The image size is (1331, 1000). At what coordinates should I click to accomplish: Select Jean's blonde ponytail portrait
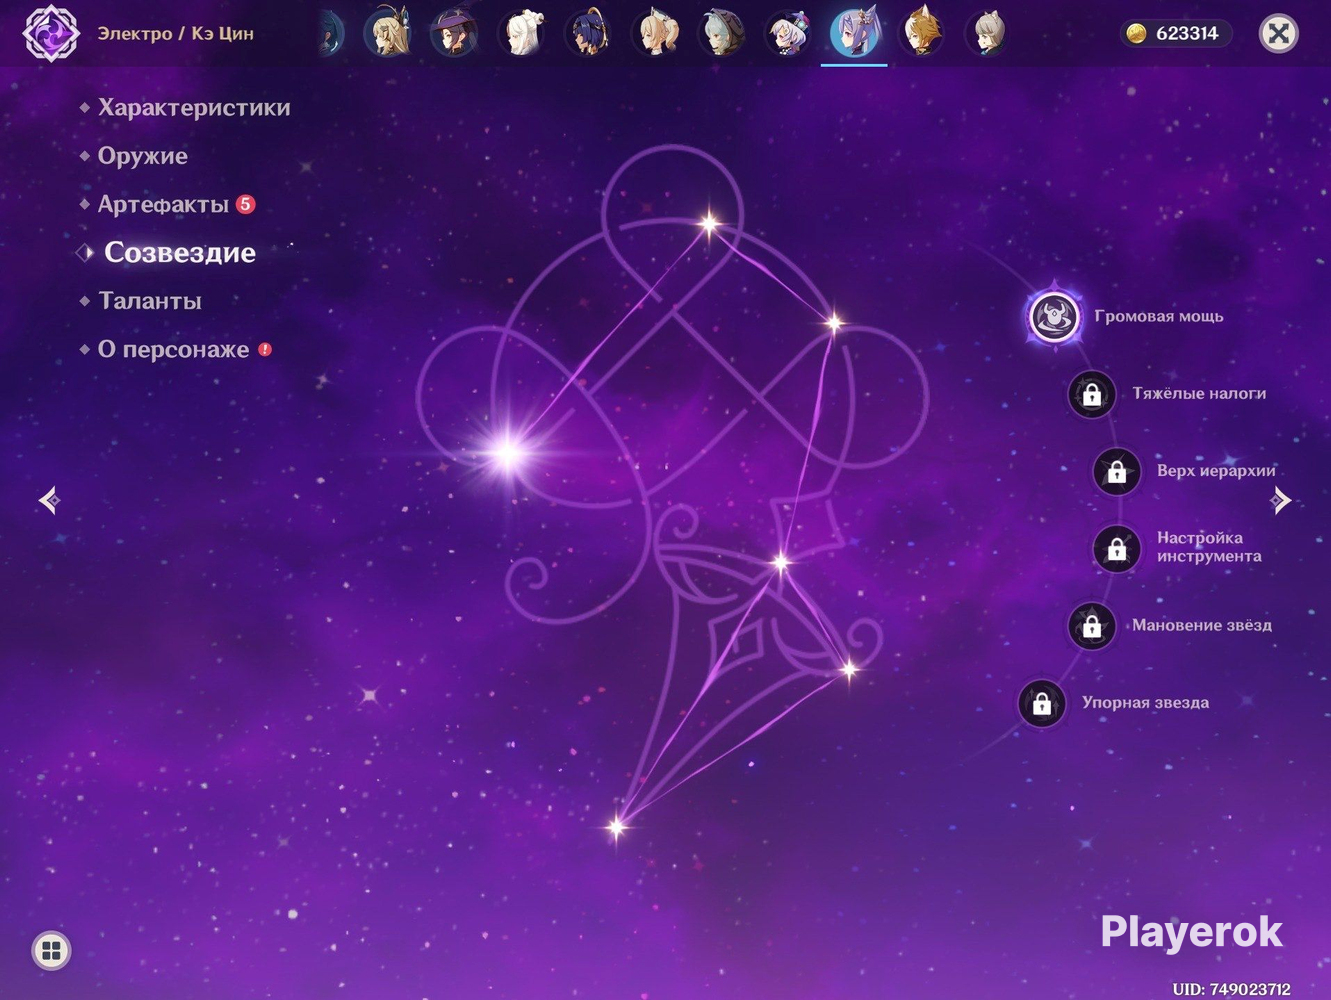[655, 33]
